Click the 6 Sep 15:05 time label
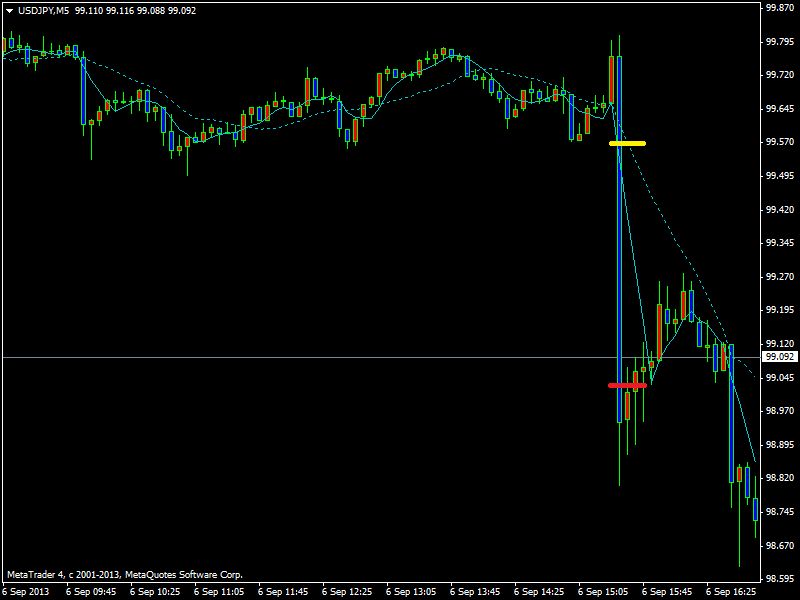Screen dimensions: 800x600 click(x=603, y=592)
